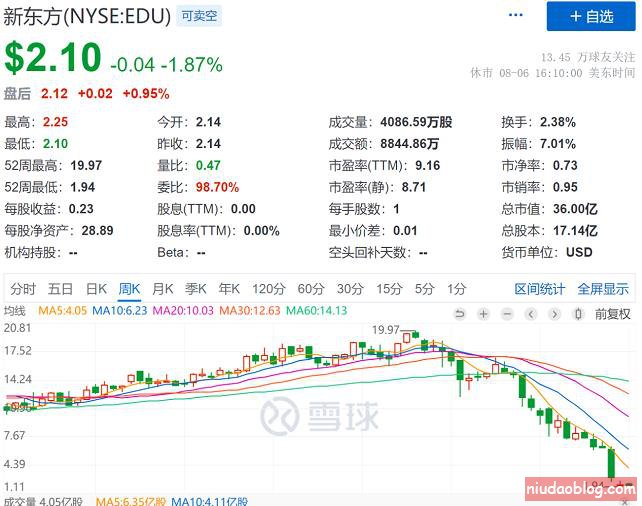Click the chart reset/undo icon
This screenshot has height=506, width=642.
coord(460,314)
